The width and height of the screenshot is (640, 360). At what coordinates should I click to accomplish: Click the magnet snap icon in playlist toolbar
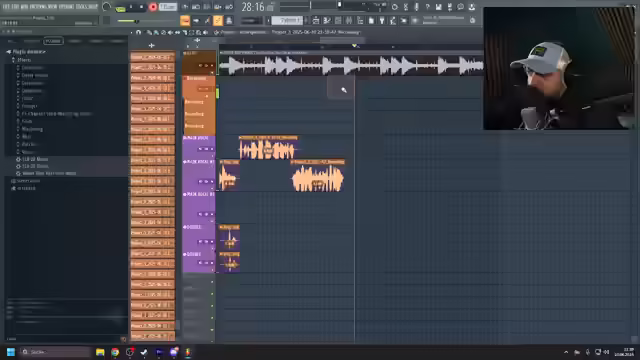point(138,32)
